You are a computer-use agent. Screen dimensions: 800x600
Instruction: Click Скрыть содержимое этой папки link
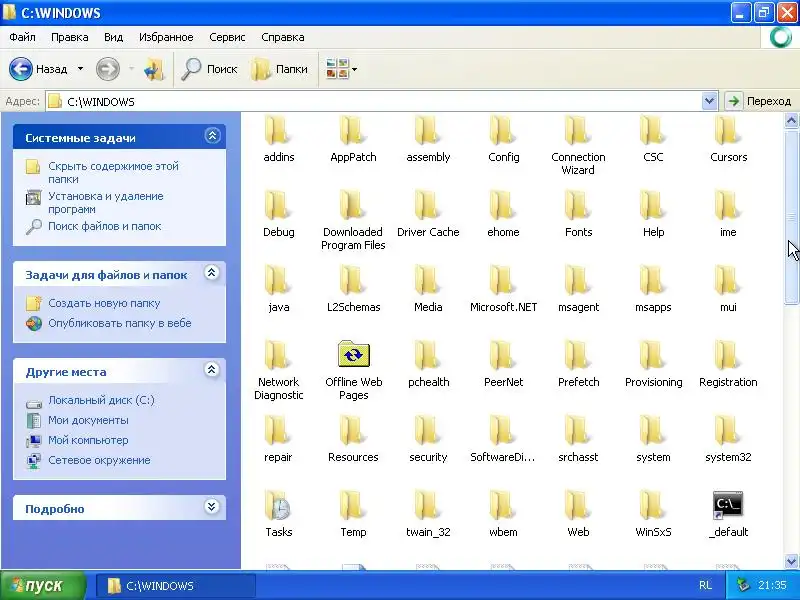pyautogui.click(x=113, y=172)
